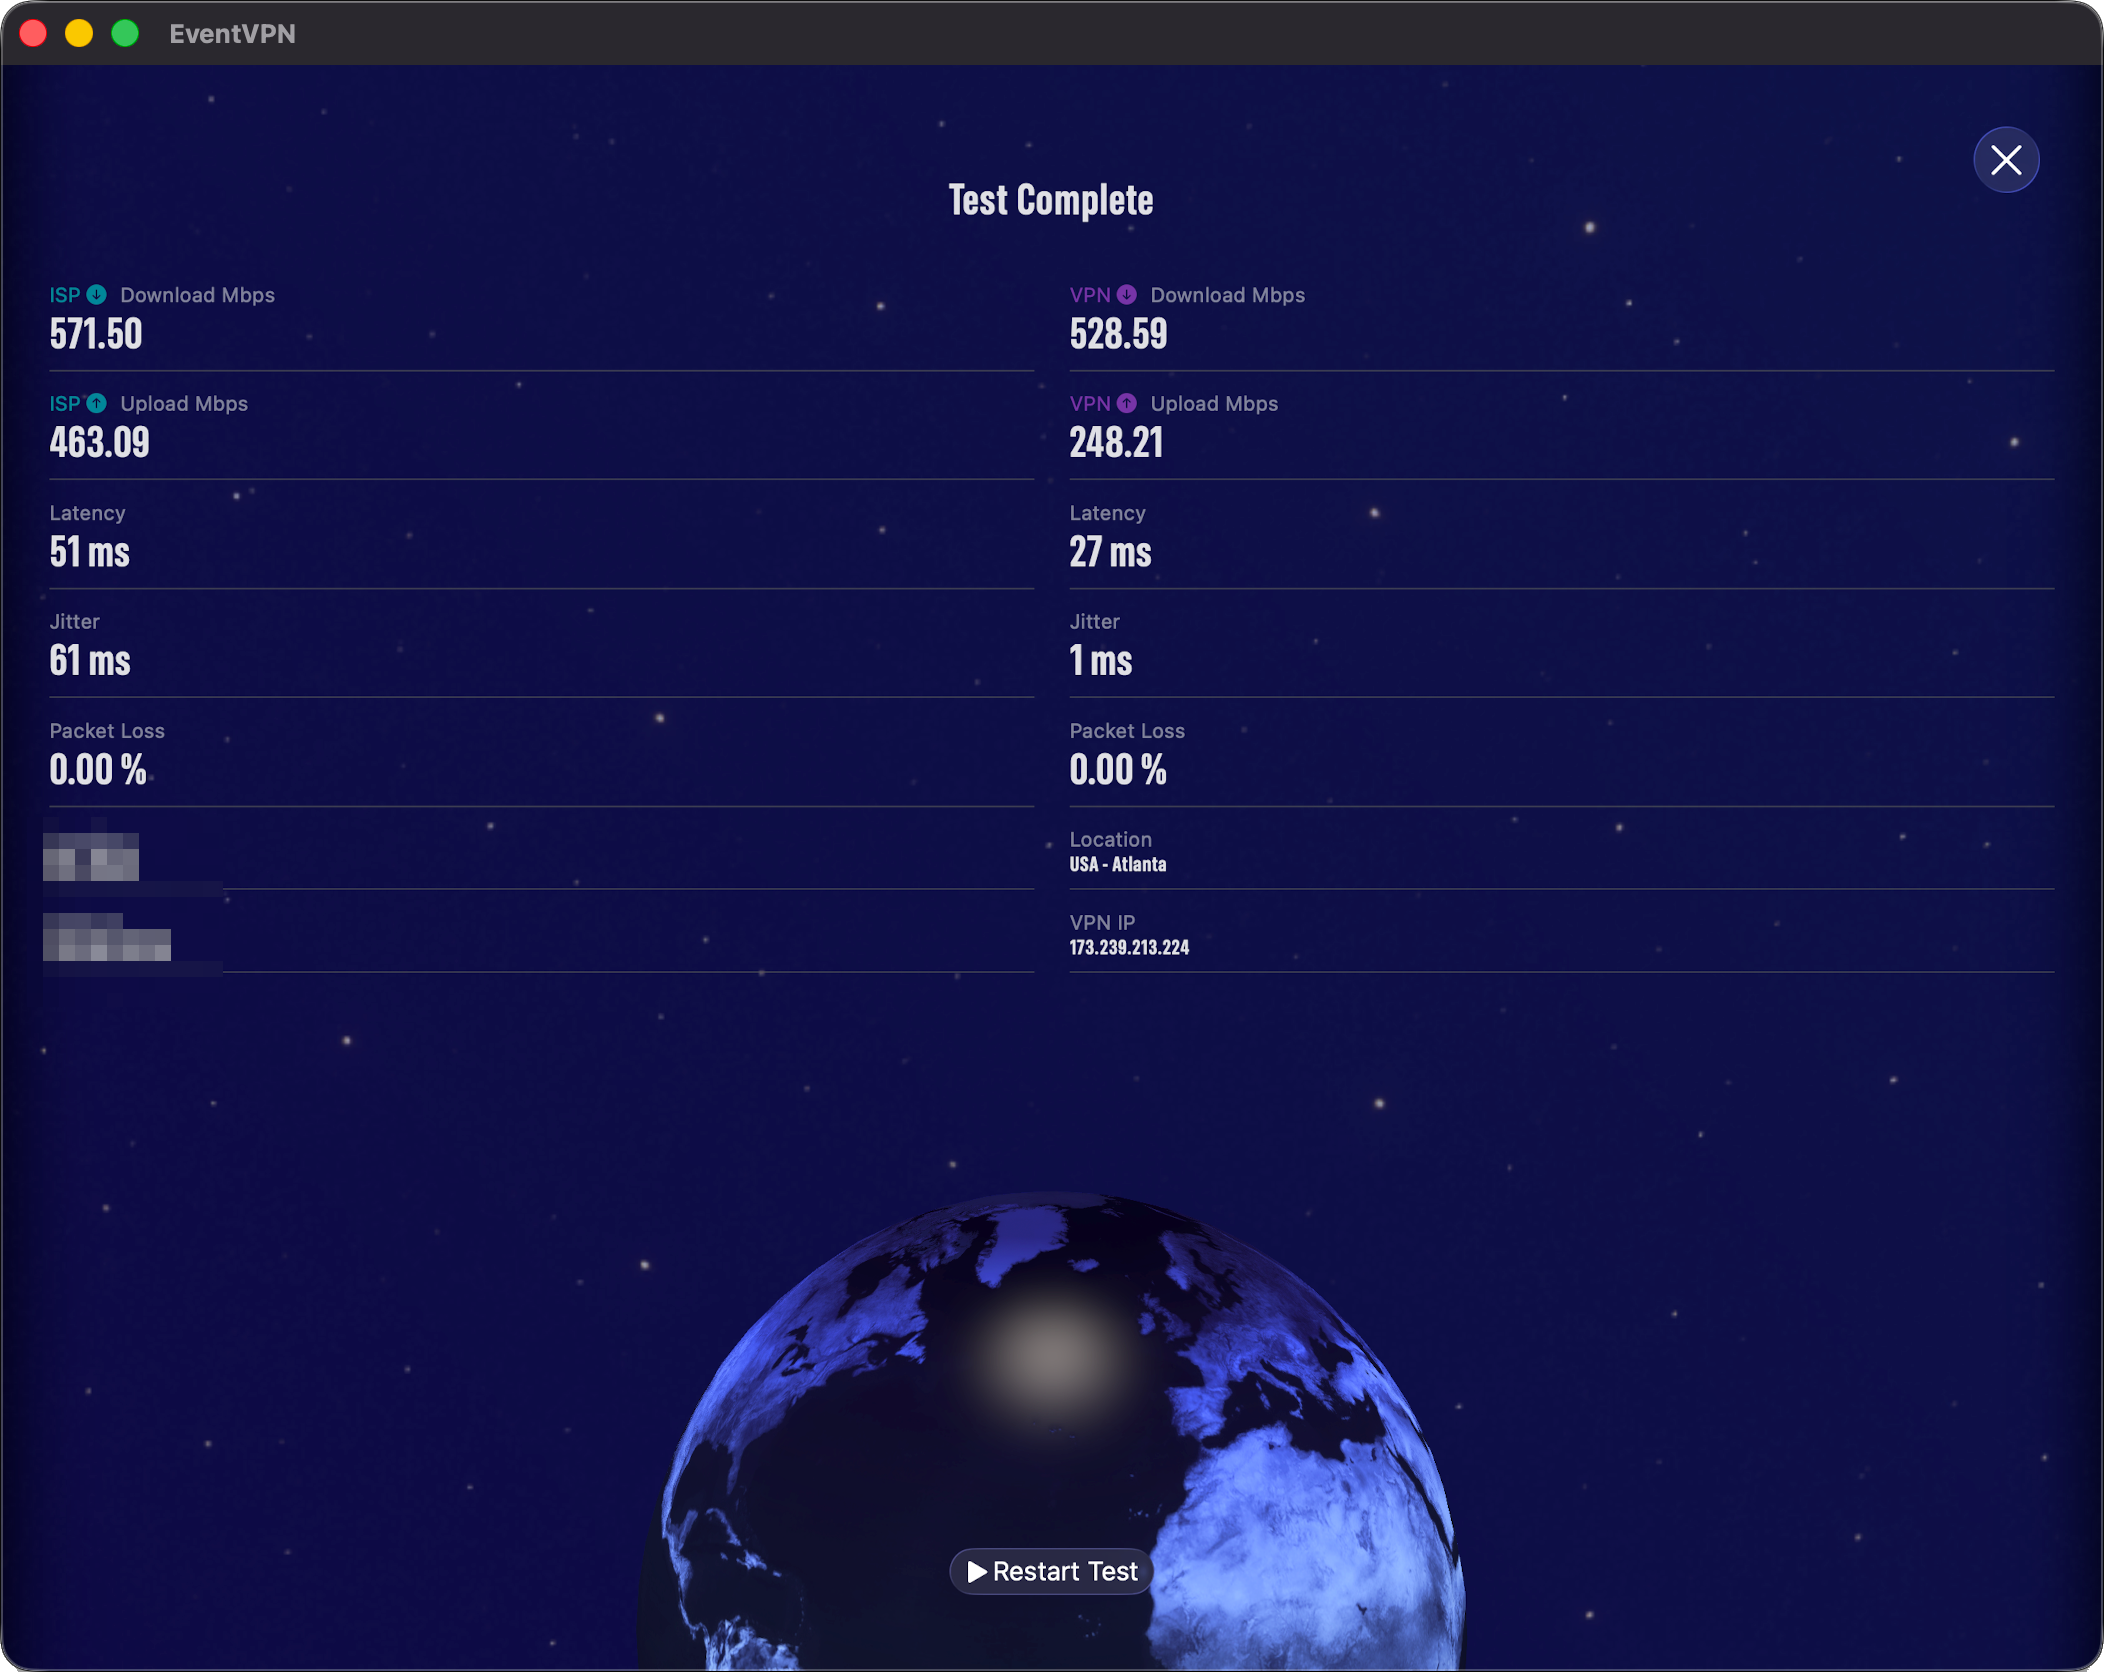Click the play icon in Restart Test
The image size is (2104, 1672).
pyautogui.click(x=977, y=1571)
